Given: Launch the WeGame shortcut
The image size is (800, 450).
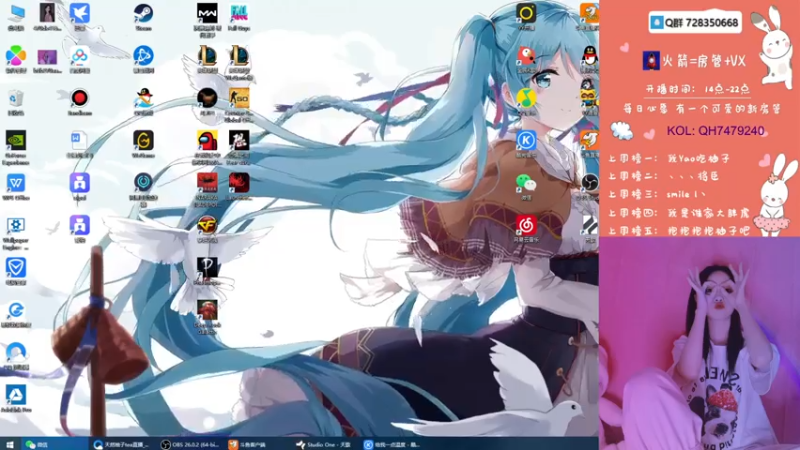Looking at the screenshot, I should [143, 140].
